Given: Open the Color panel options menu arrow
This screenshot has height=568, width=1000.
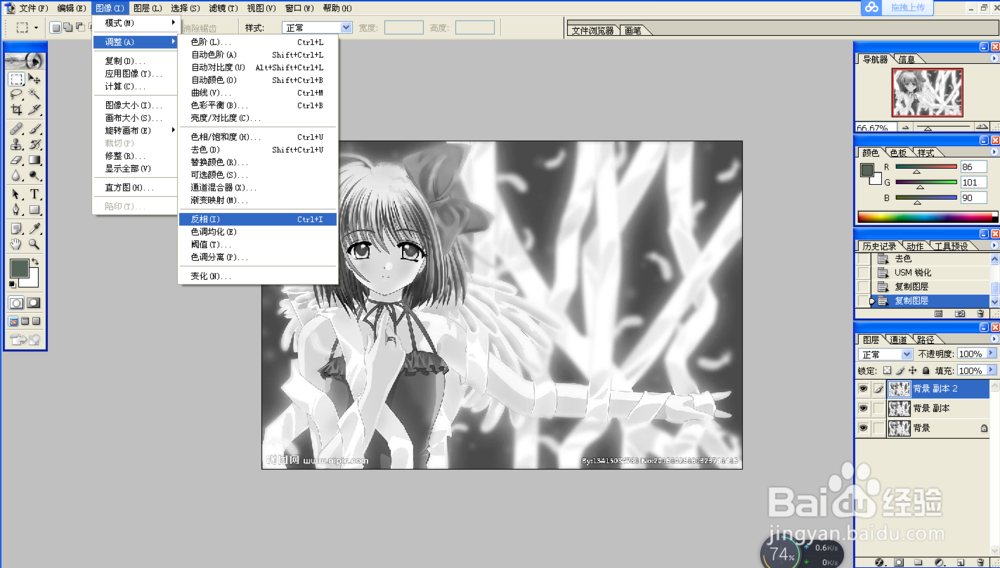Looking at the screenshot, I should click(994, 152).
